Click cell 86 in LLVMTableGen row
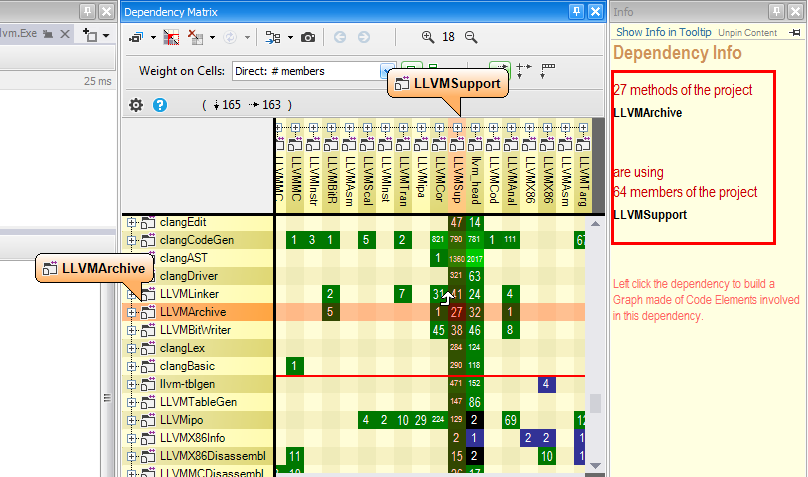Viewport: 808px width, 477px height. (475, 402)
